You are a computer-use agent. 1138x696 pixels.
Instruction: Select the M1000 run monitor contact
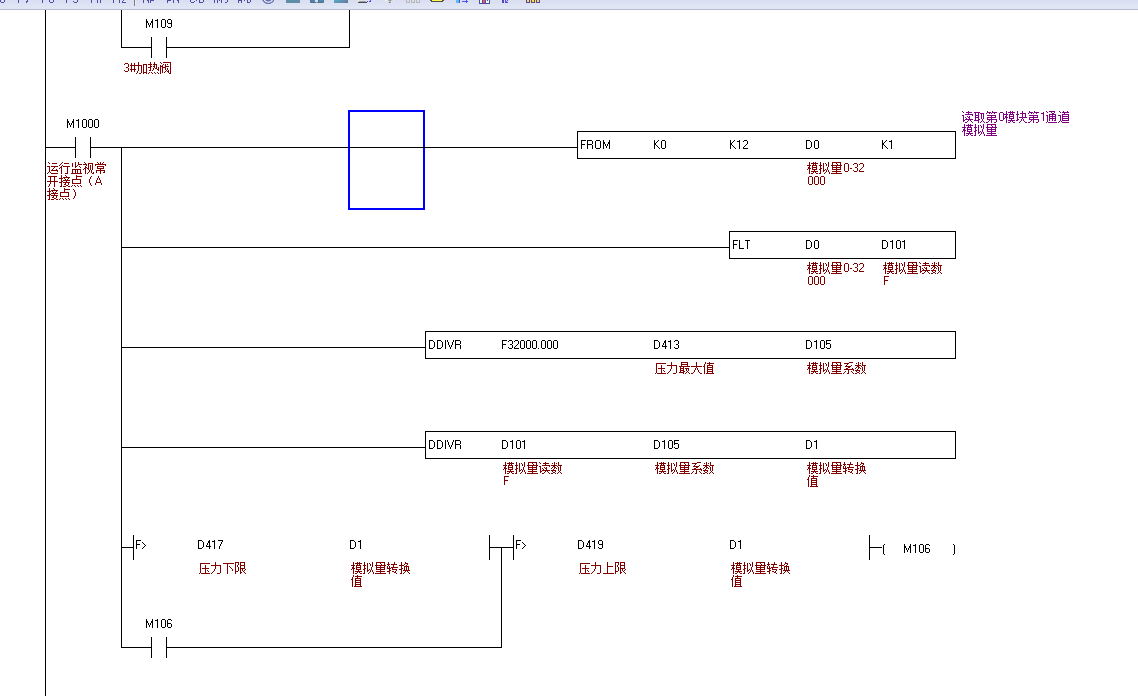[83, 147]
